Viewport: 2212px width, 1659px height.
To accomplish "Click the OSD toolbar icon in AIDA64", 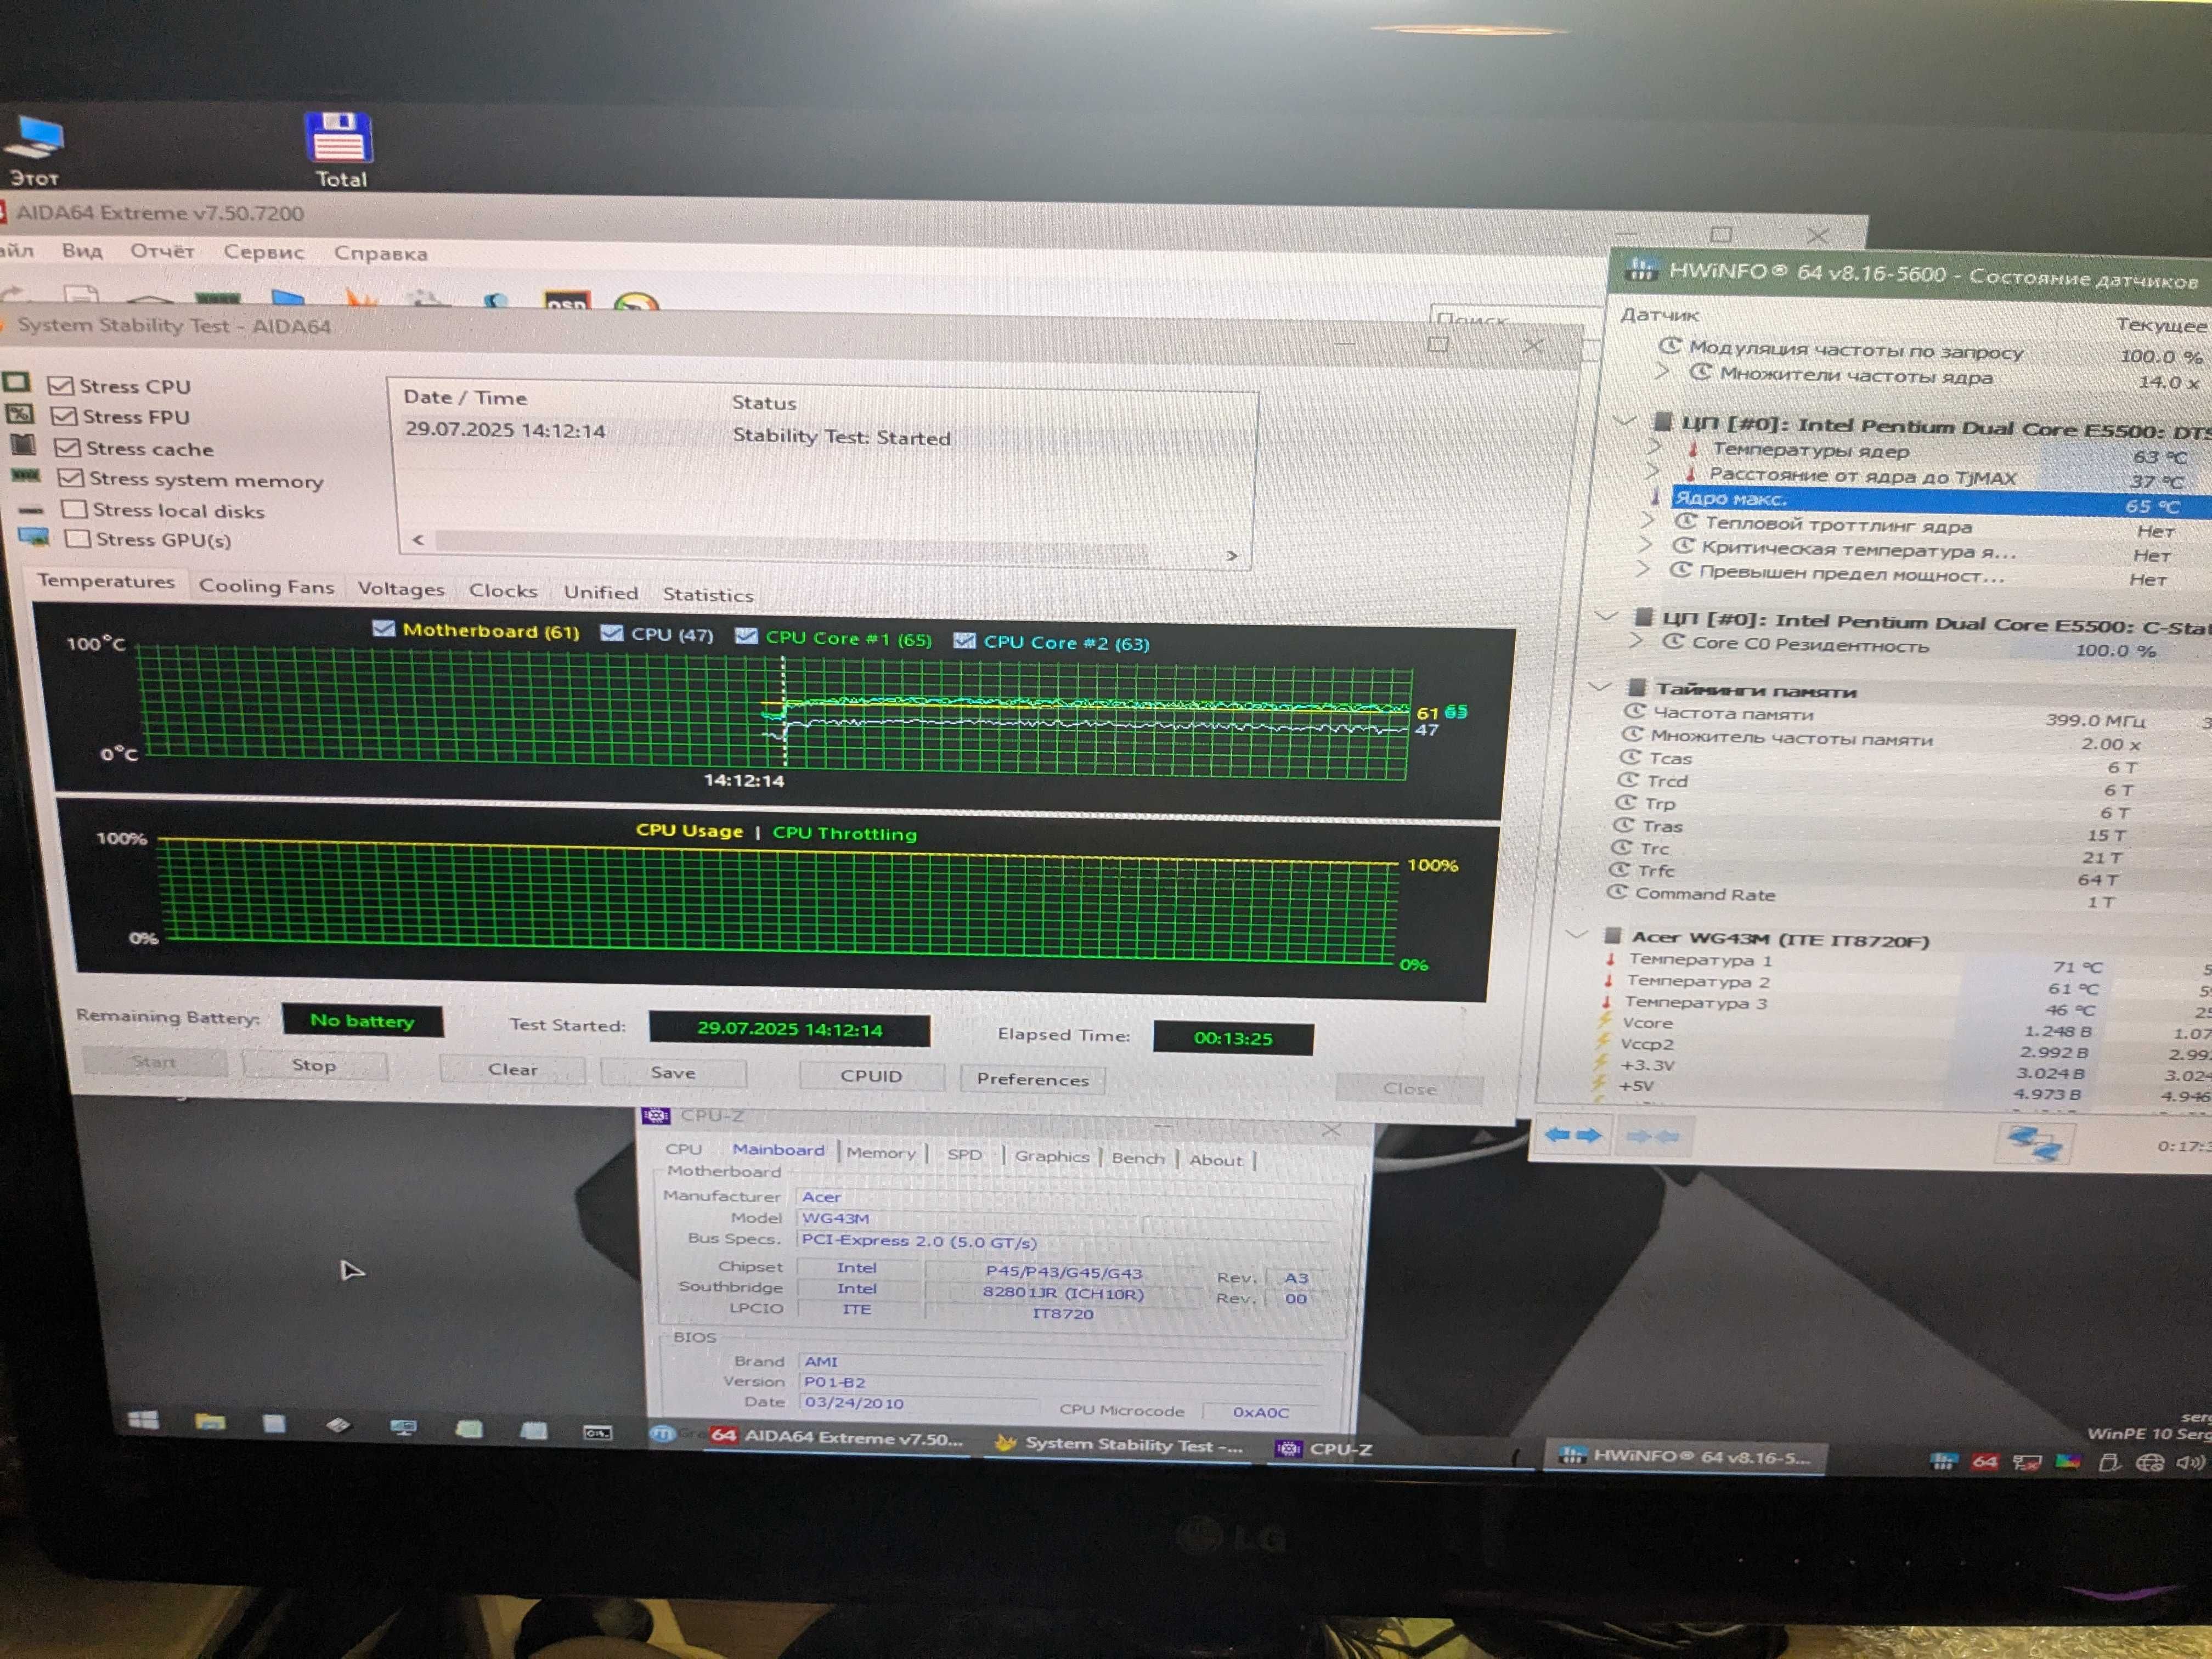I will click(x=567, y=301).
